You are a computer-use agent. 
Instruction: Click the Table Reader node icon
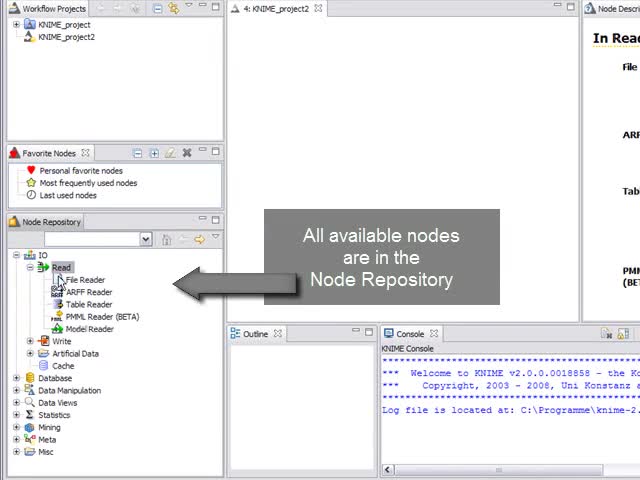pyautogui.click(x=58, y=304)
